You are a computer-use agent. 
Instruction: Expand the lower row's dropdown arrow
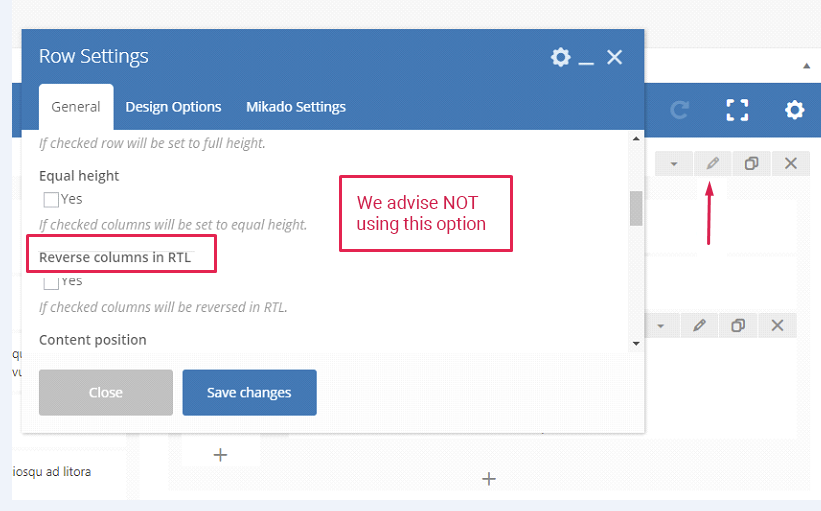pos(661,325)
